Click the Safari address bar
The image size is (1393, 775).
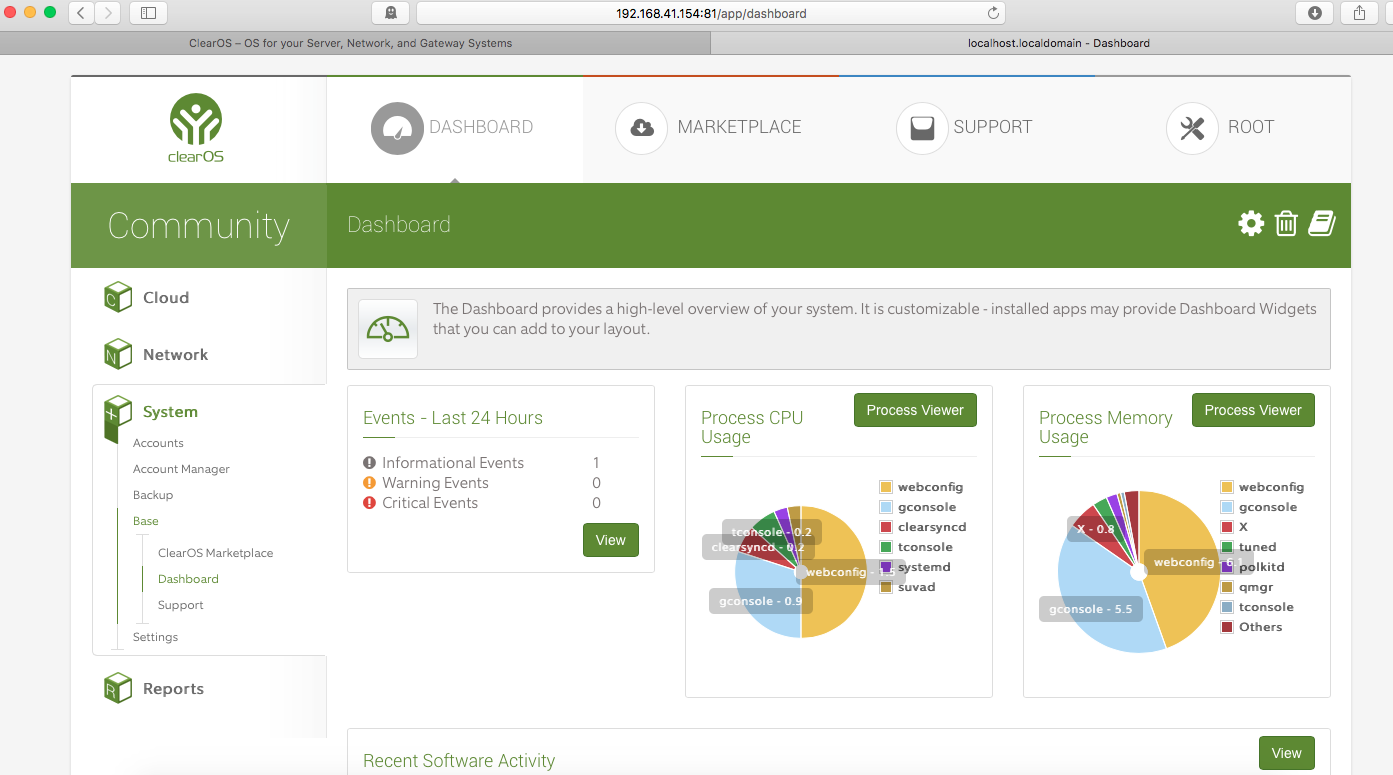click(x=711, y=13)
